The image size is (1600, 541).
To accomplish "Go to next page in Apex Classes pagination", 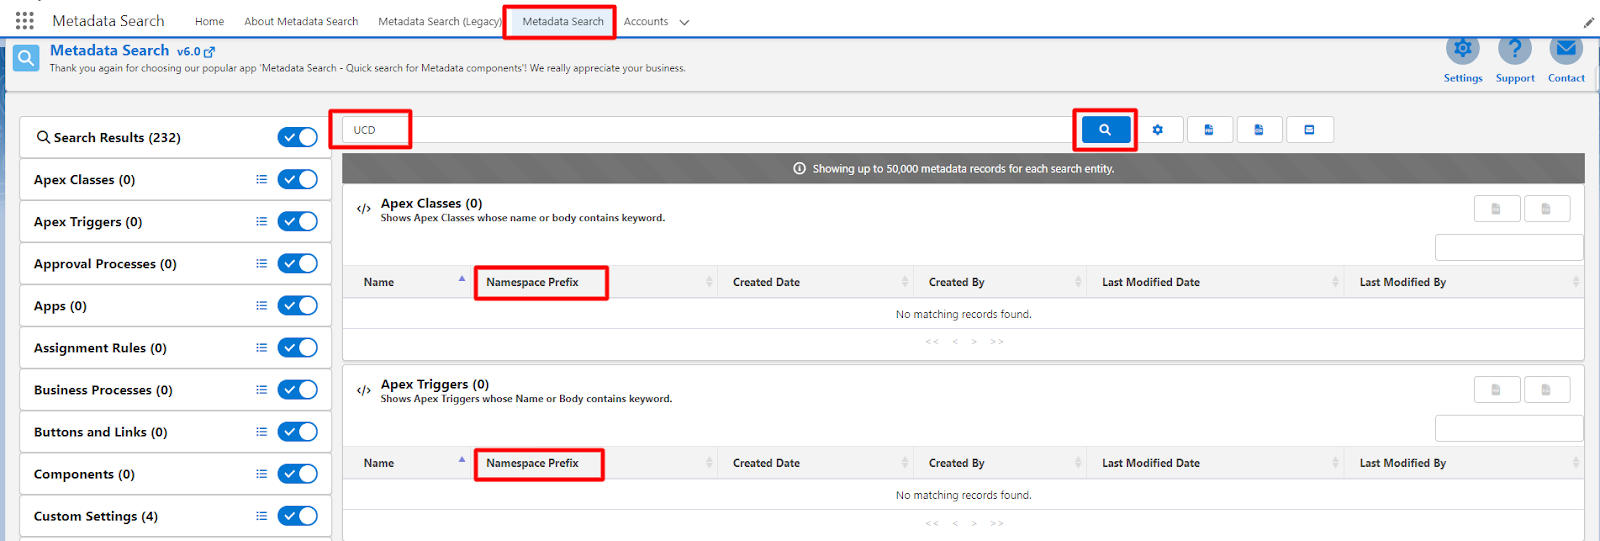I will tap(974, 342).
